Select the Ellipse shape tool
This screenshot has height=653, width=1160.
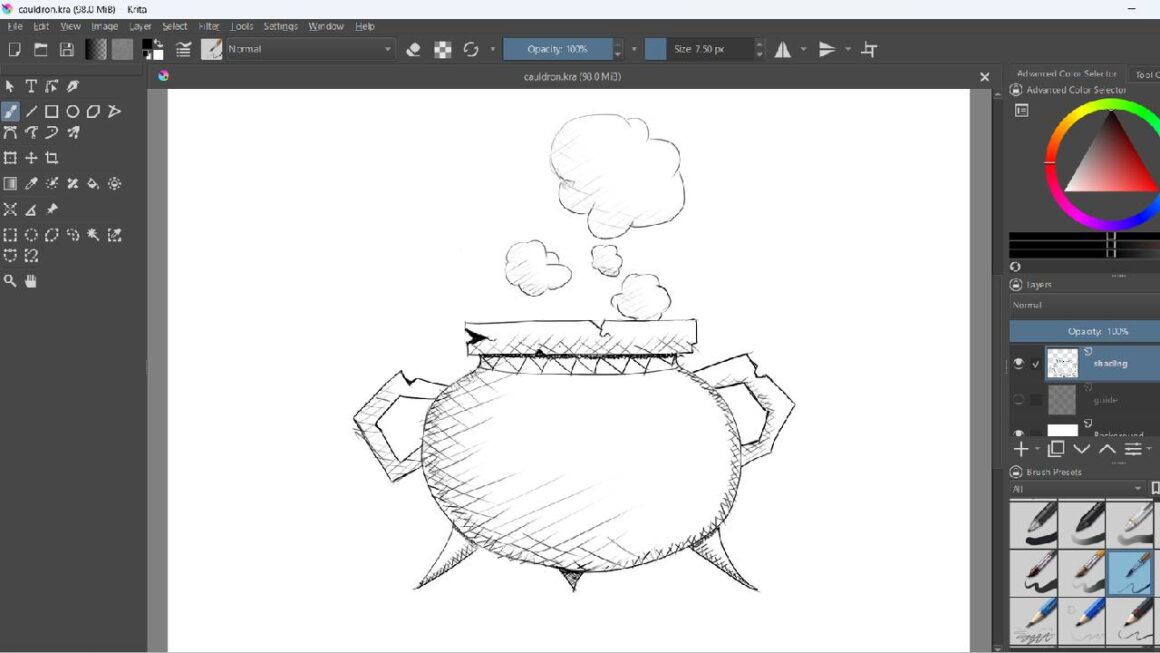pos(72,112)
